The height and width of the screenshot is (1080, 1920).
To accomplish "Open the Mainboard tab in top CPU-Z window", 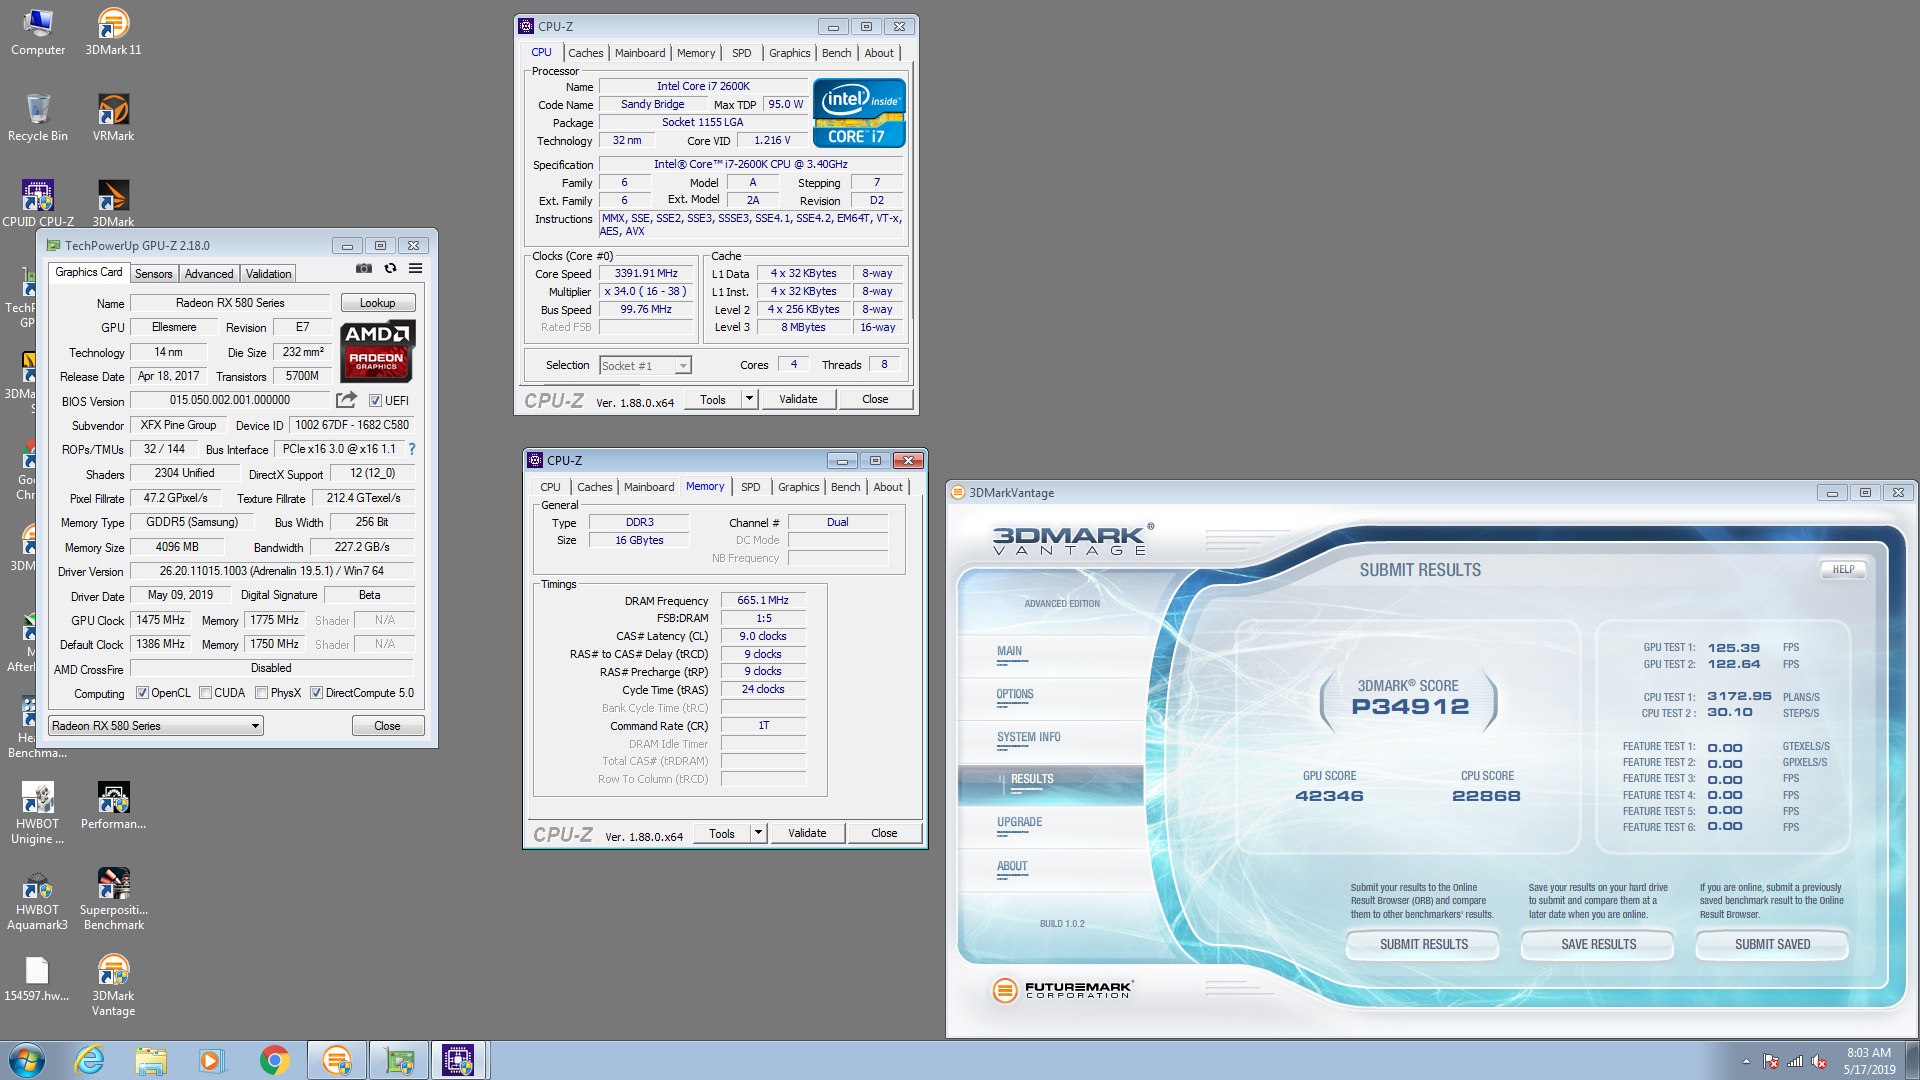I will pos(640,53).
